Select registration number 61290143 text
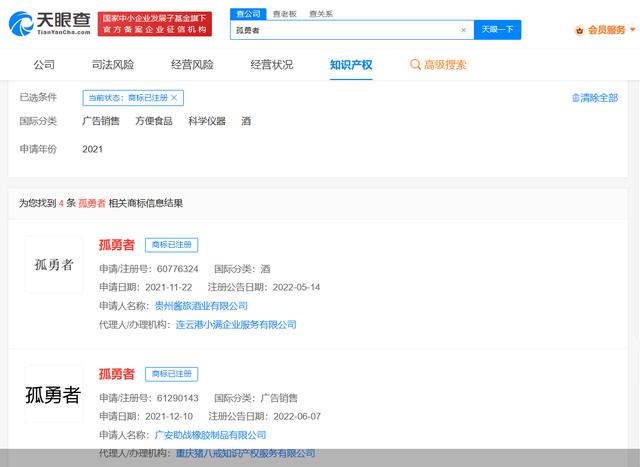640x467 pixels. [178, 398]
